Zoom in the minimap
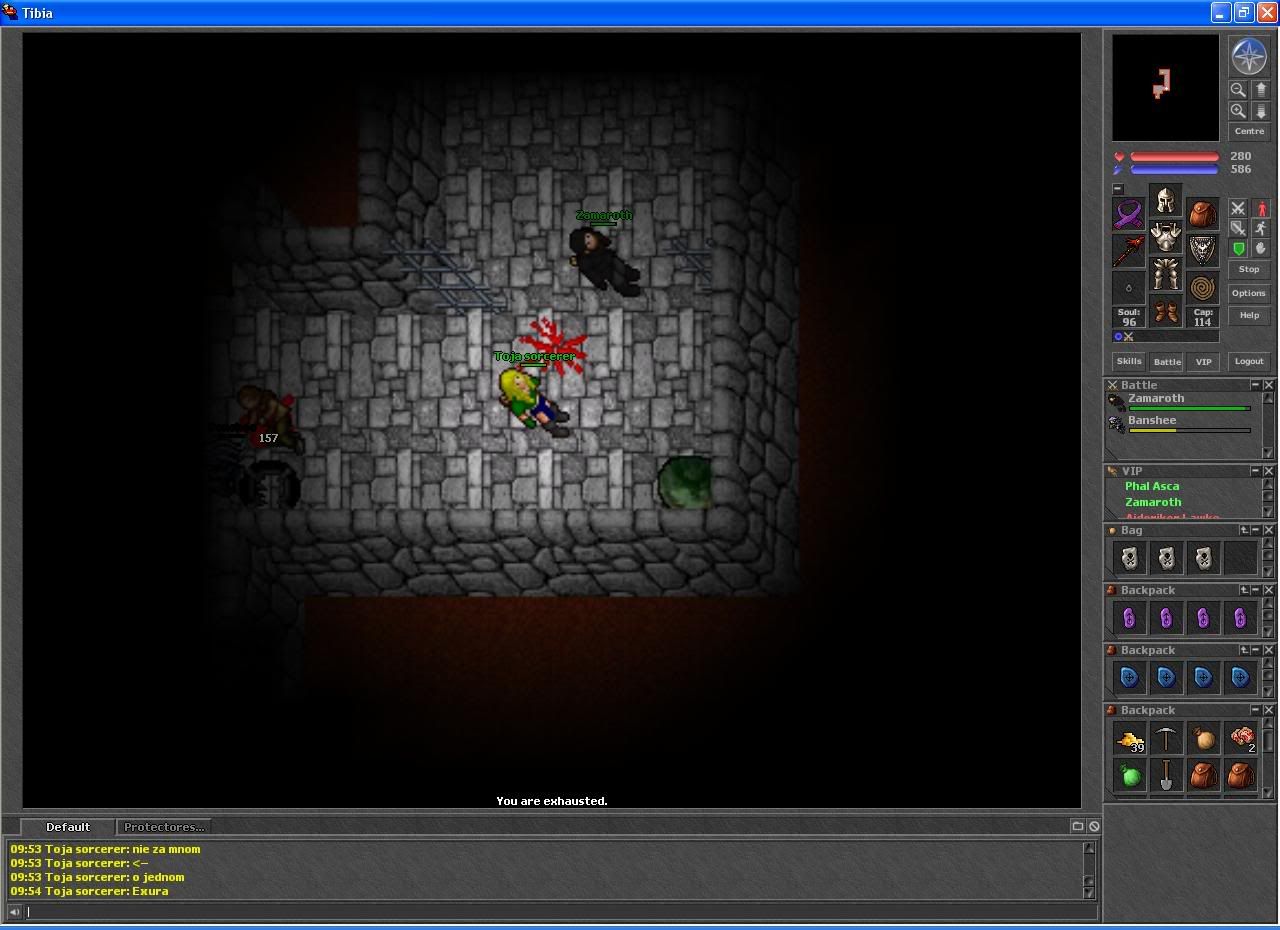1280x930 pixels. click(1238, 111)
